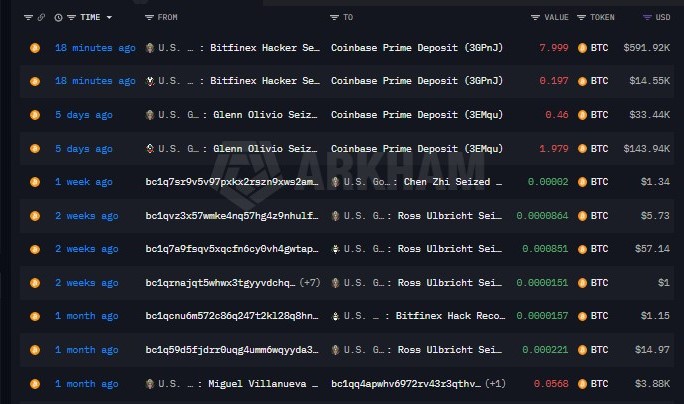Expand the TIME sort dropdown arrow
This screenshot has width=684, height=404.
[109, 17]
